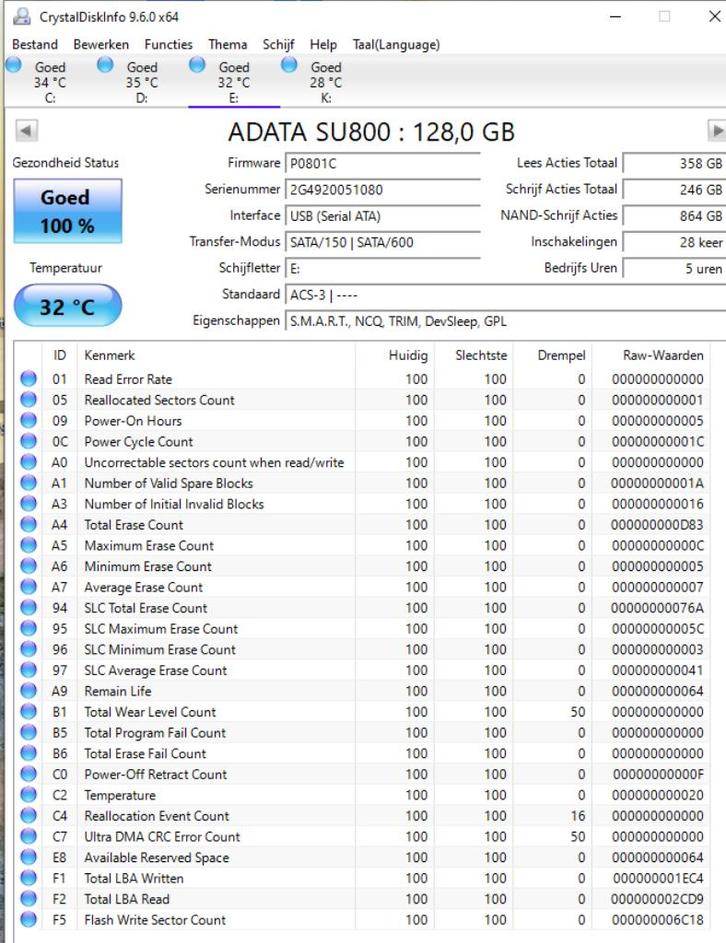Image resolution: width=726 pixels, height=943 pixels.
Task: Click the Interface field USB (Serial ATA)
Action: [x=383, y=217]
